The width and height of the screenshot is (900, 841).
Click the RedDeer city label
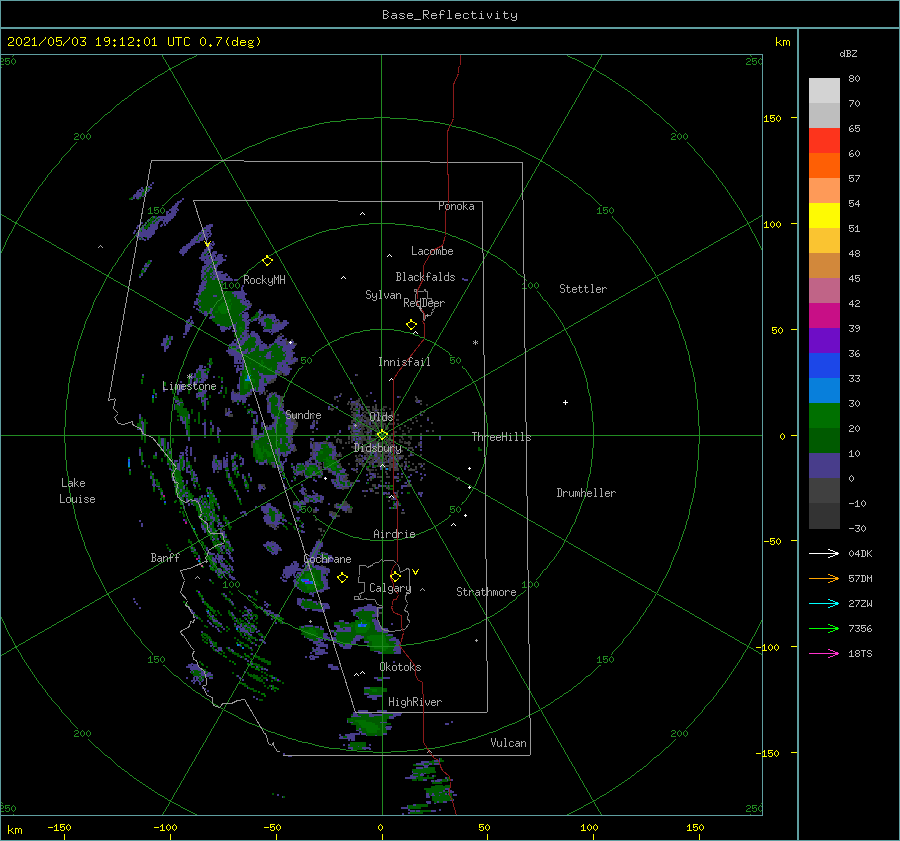click(424, 303)
